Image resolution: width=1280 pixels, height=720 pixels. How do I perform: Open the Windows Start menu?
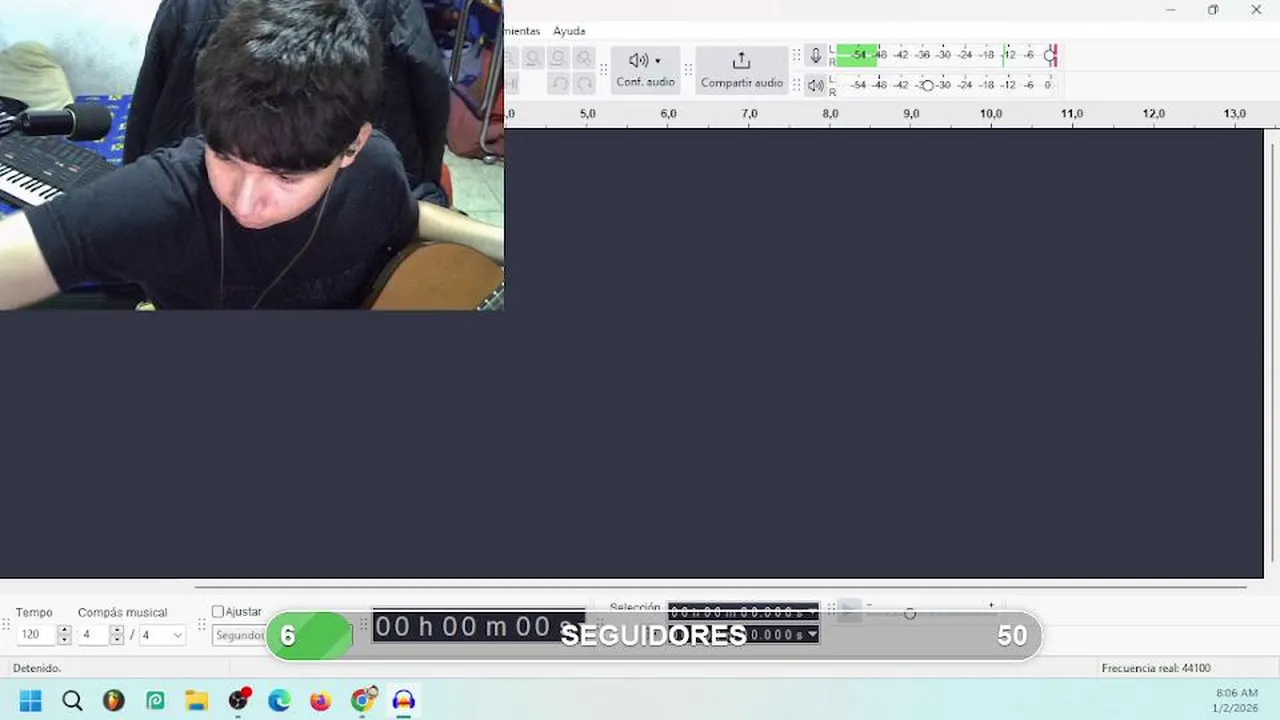(31, 701)
